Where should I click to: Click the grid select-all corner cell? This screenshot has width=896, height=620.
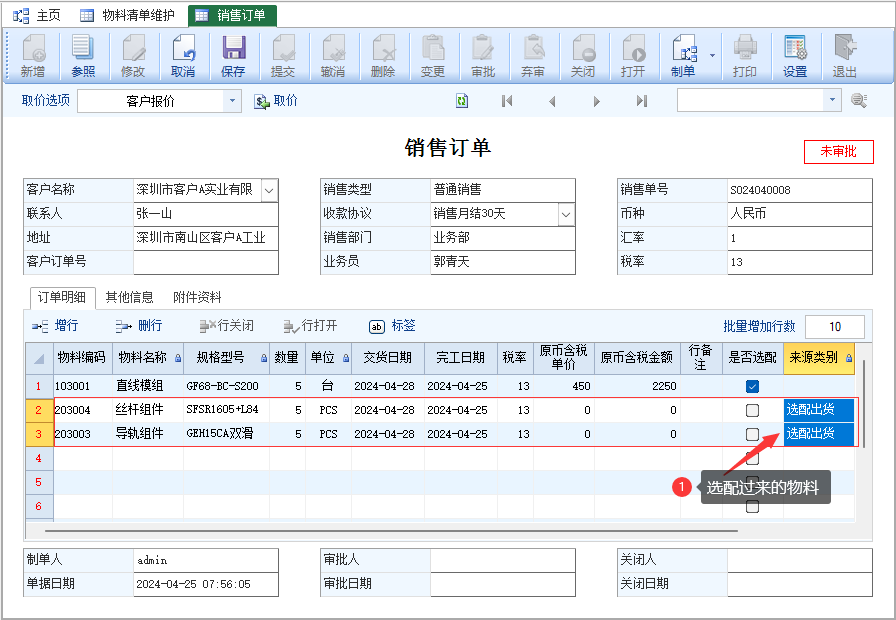click(x=39, y=358)
